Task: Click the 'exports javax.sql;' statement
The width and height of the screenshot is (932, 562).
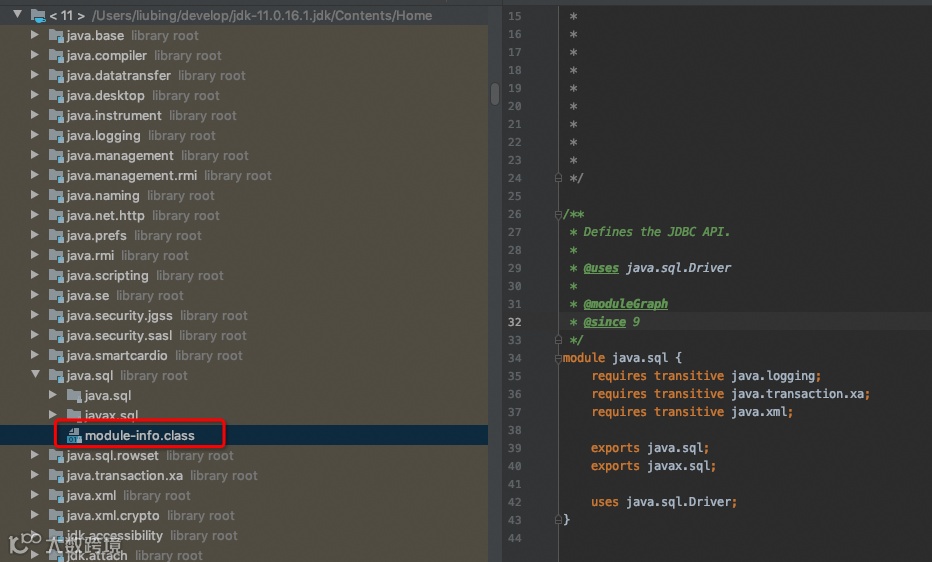Action: [x=653, y=466]
